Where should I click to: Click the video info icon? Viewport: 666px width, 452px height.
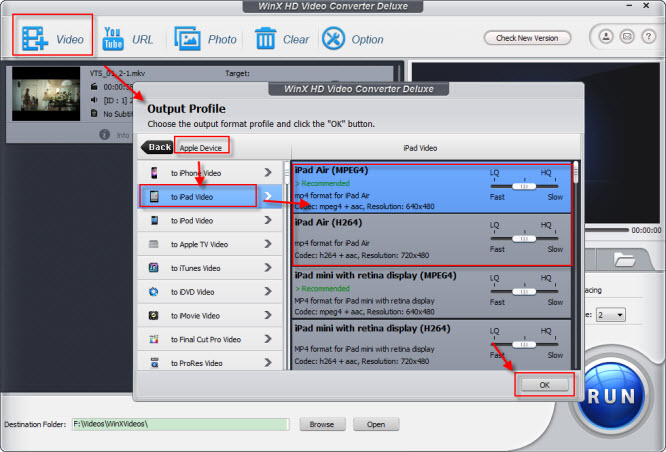point(104,135)
